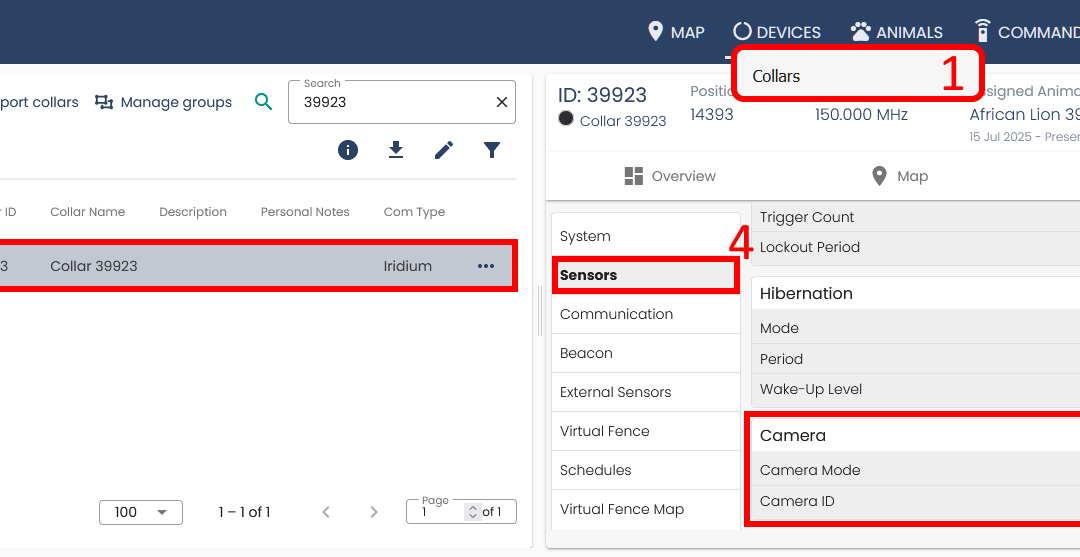Open the filter funnel icon
This screenshot has width=1080, height=557.
coord(492,150)
